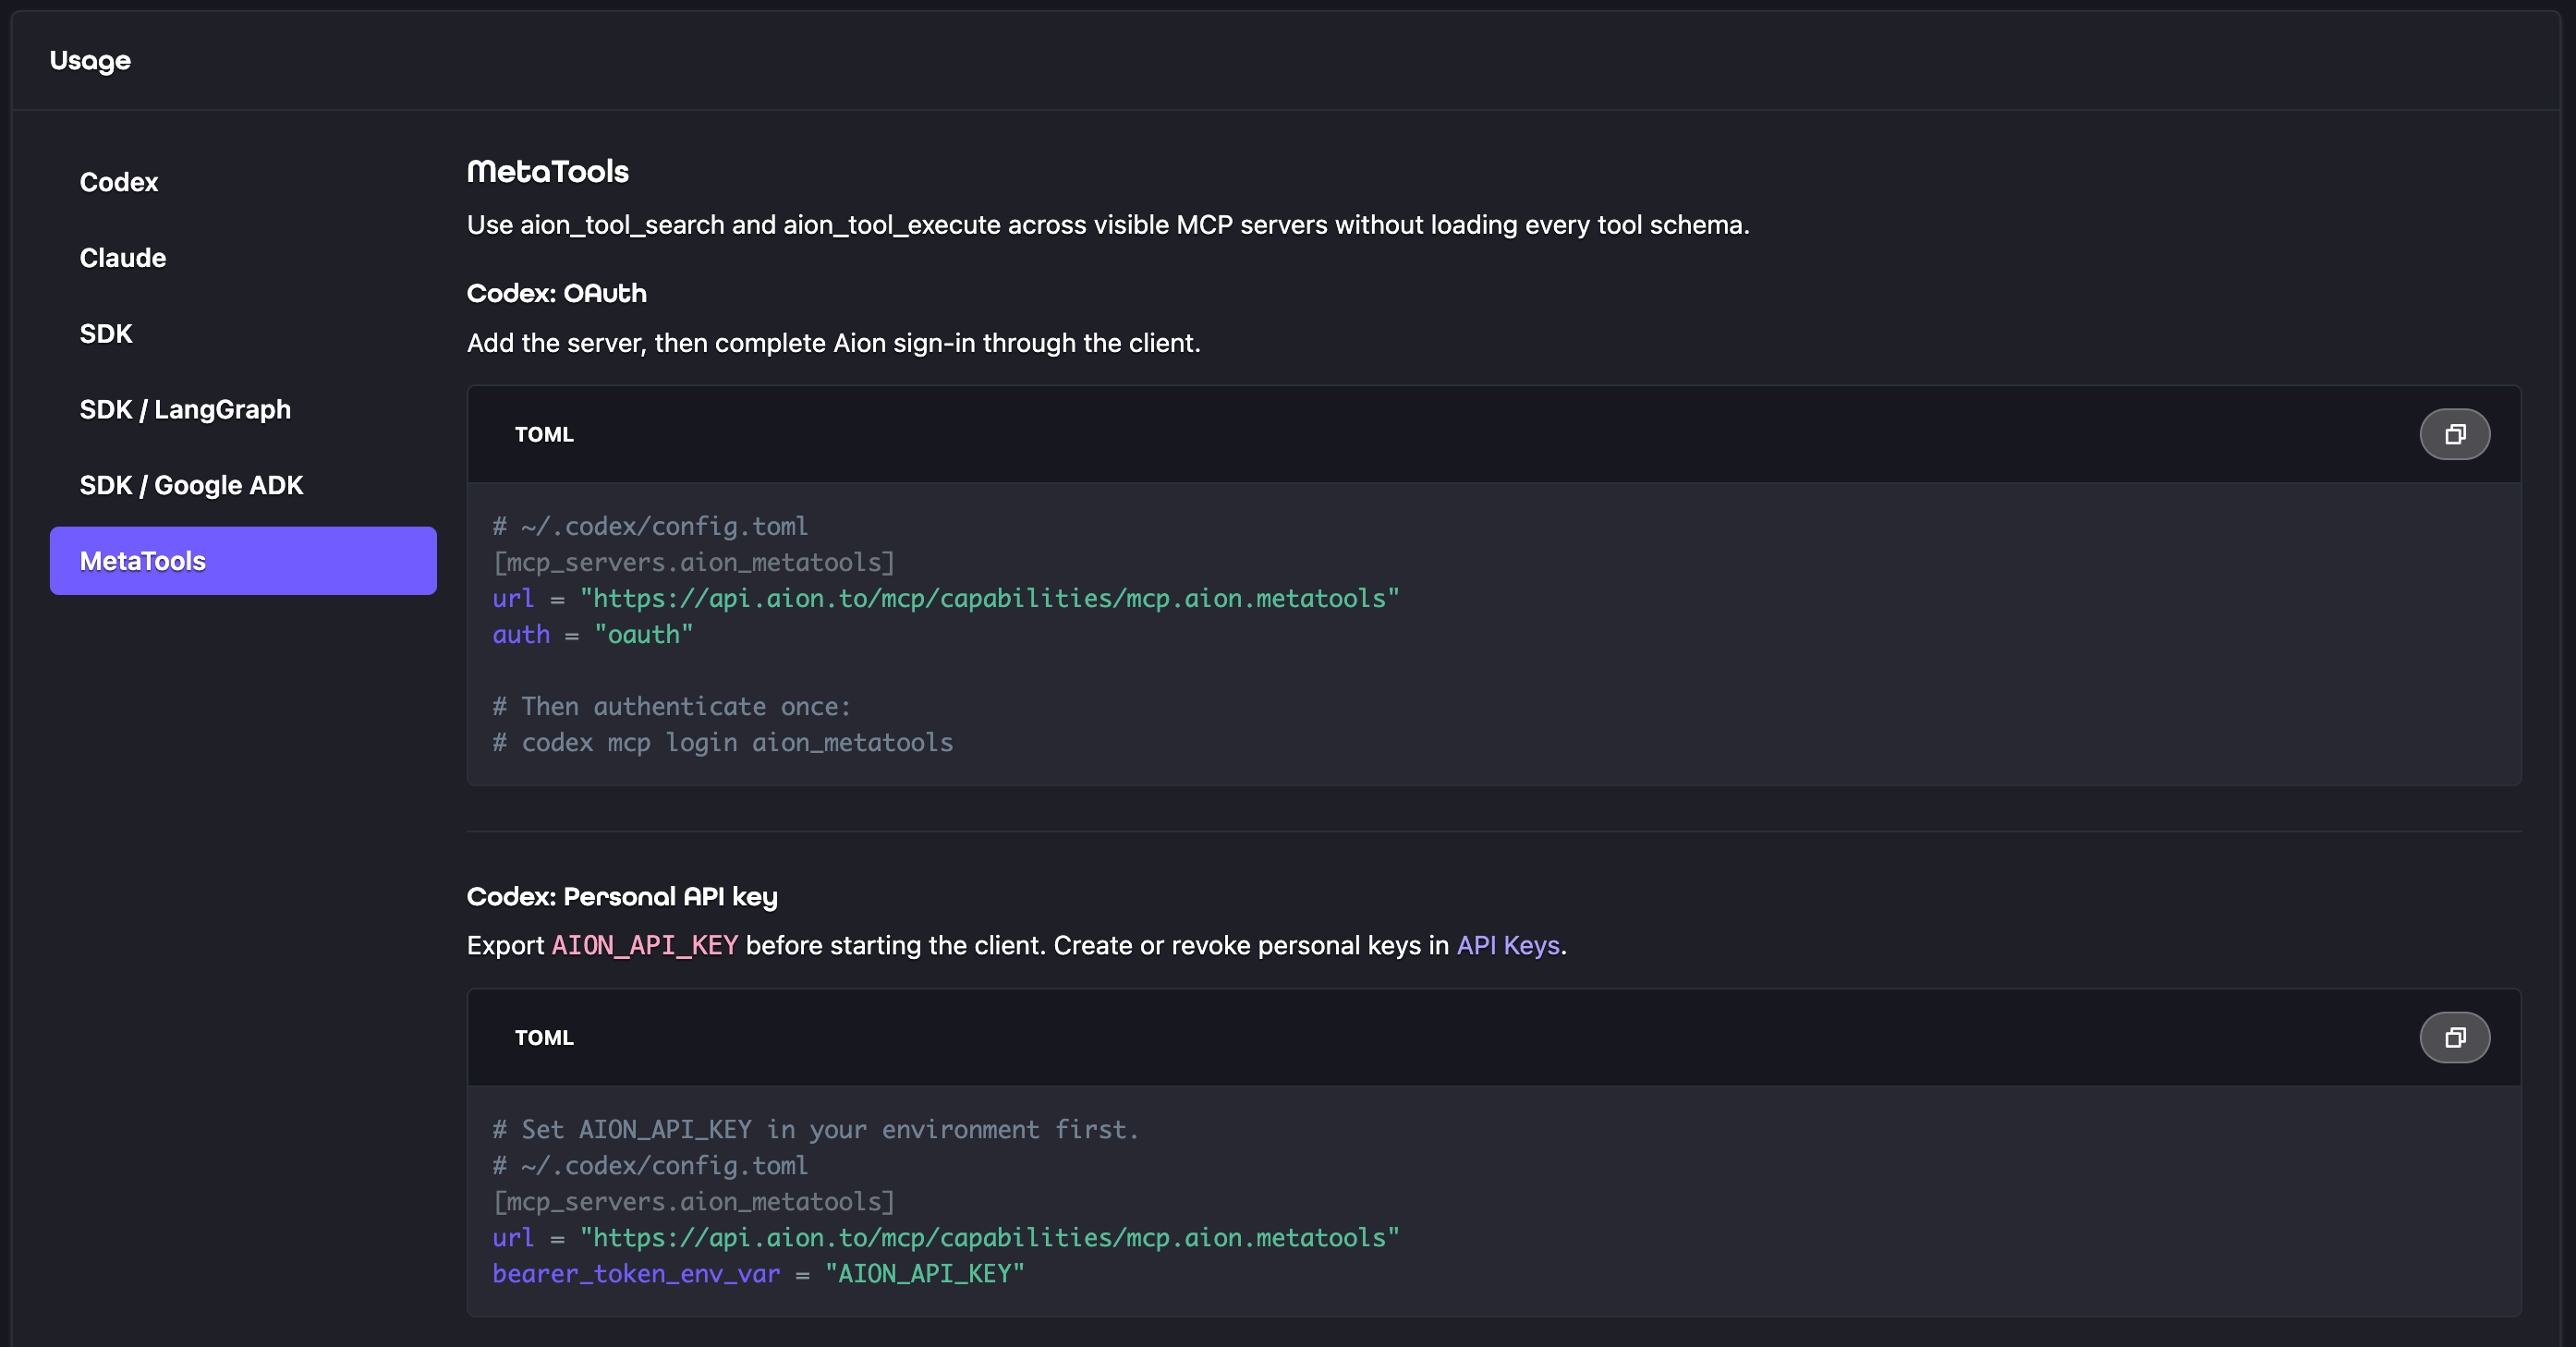Screen dimensions: 2576x1347
Task: Click the MetaTools section heading
Action: pos(548,172)
